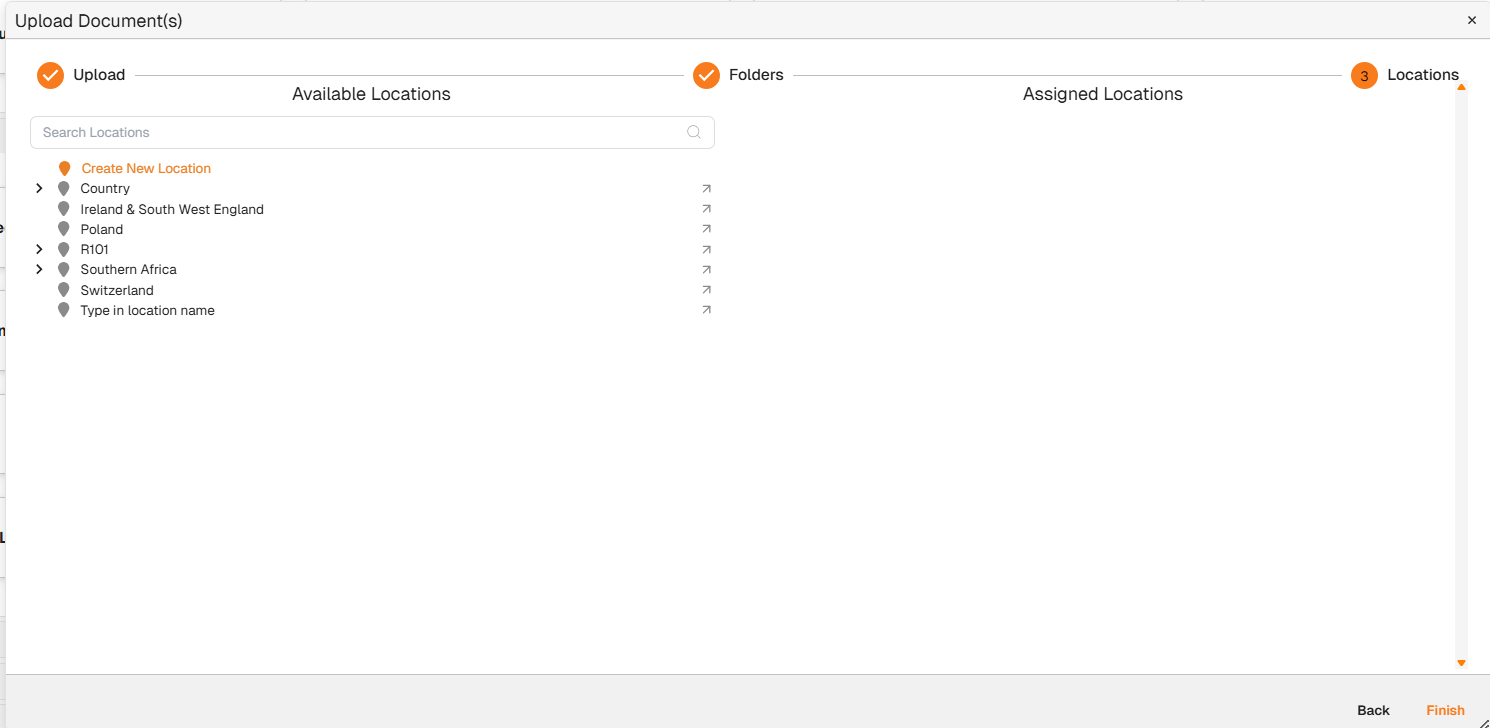
Task: Assign Southern Africa using its arrow icon
Action: pos(706,269)
